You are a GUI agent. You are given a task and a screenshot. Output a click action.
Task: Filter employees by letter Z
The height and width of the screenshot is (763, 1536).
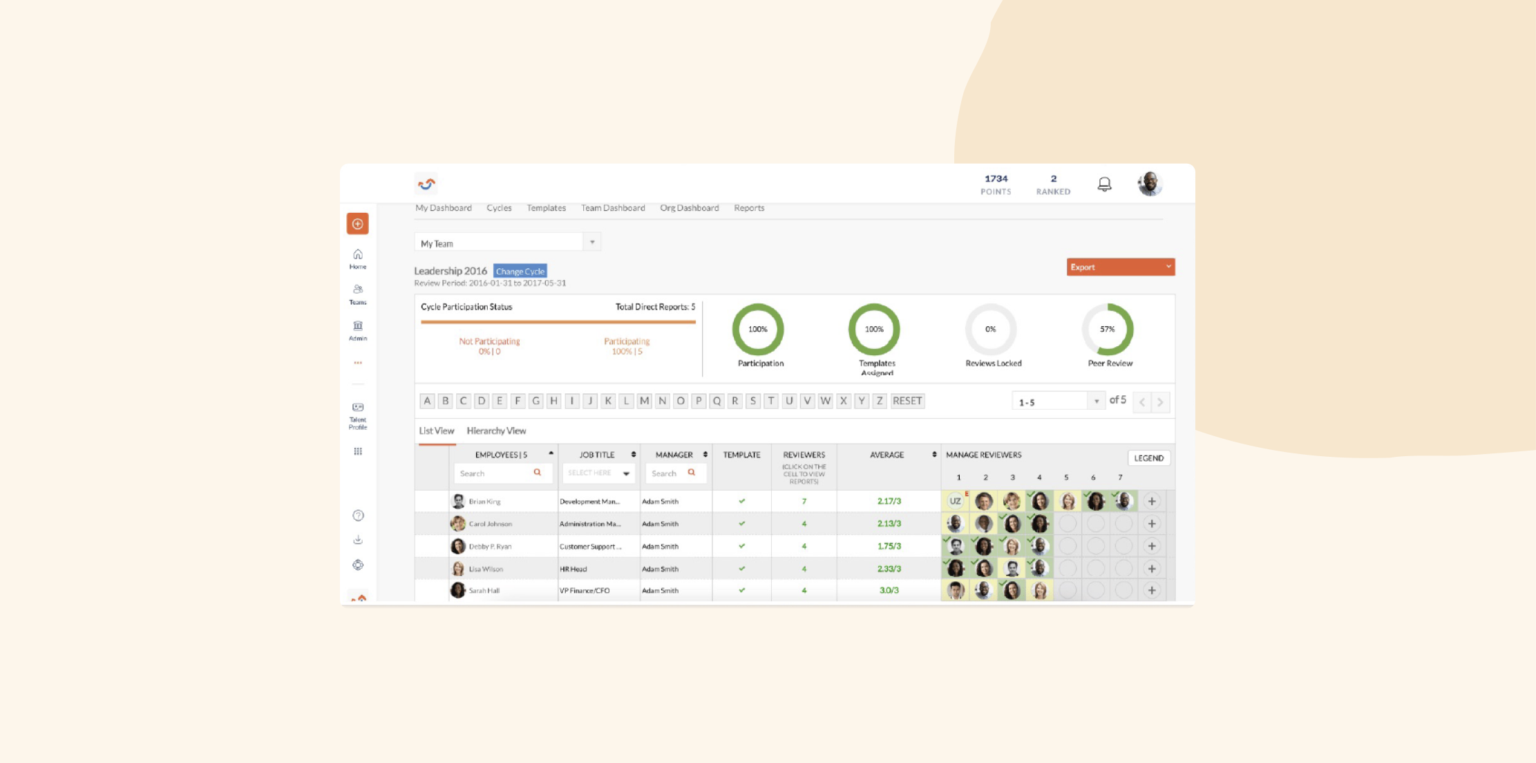pos(879,401)
